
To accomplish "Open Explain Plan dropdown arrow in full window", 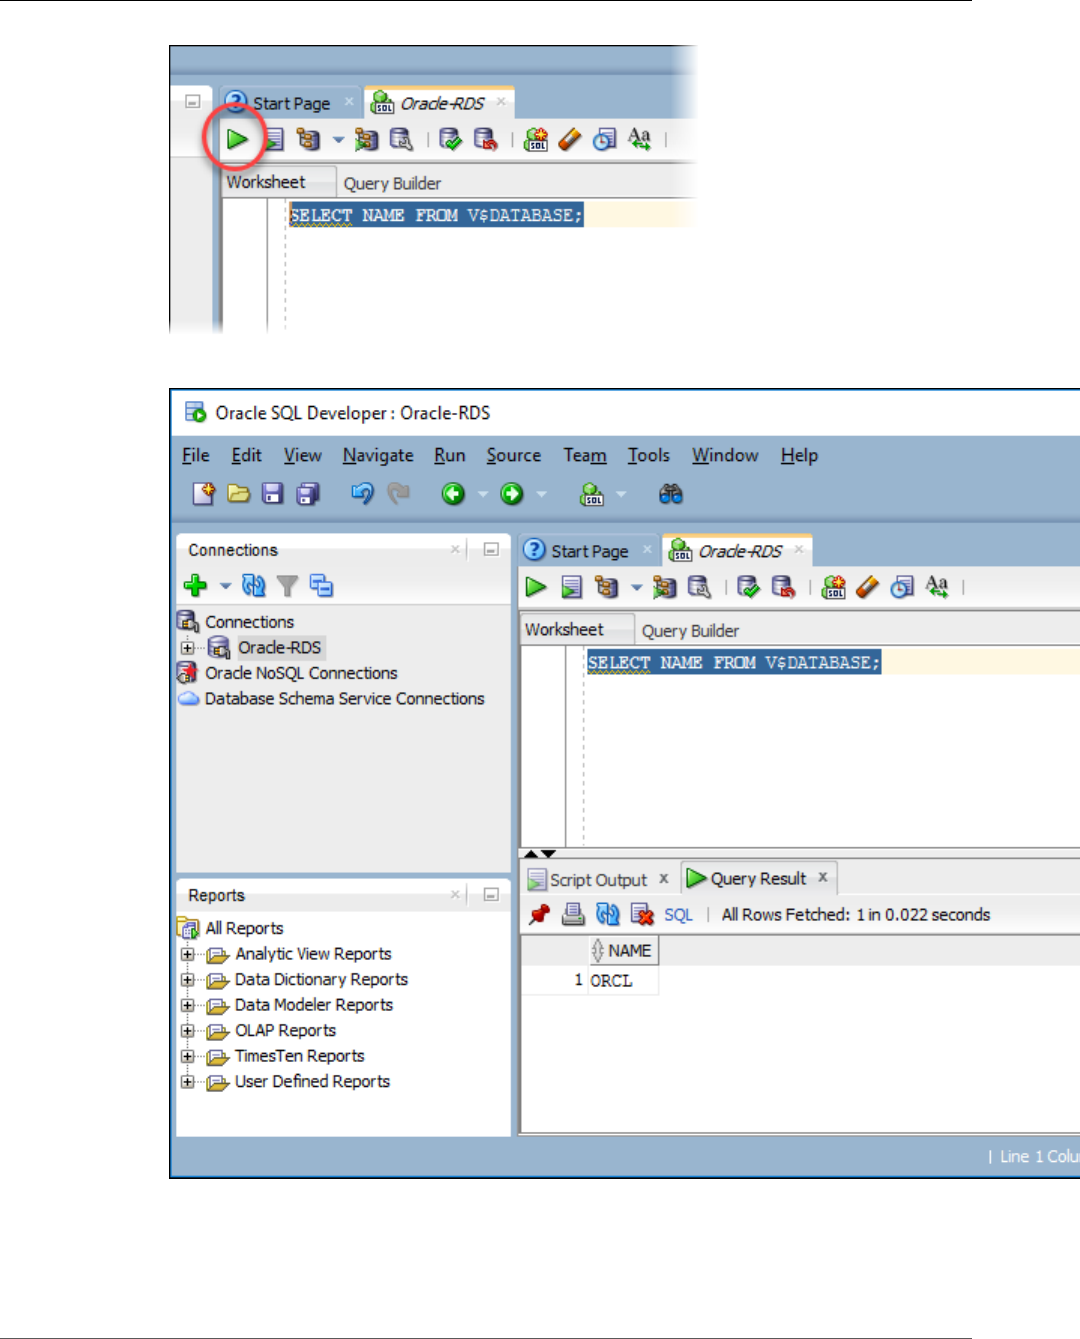I will tap(636, 588).
